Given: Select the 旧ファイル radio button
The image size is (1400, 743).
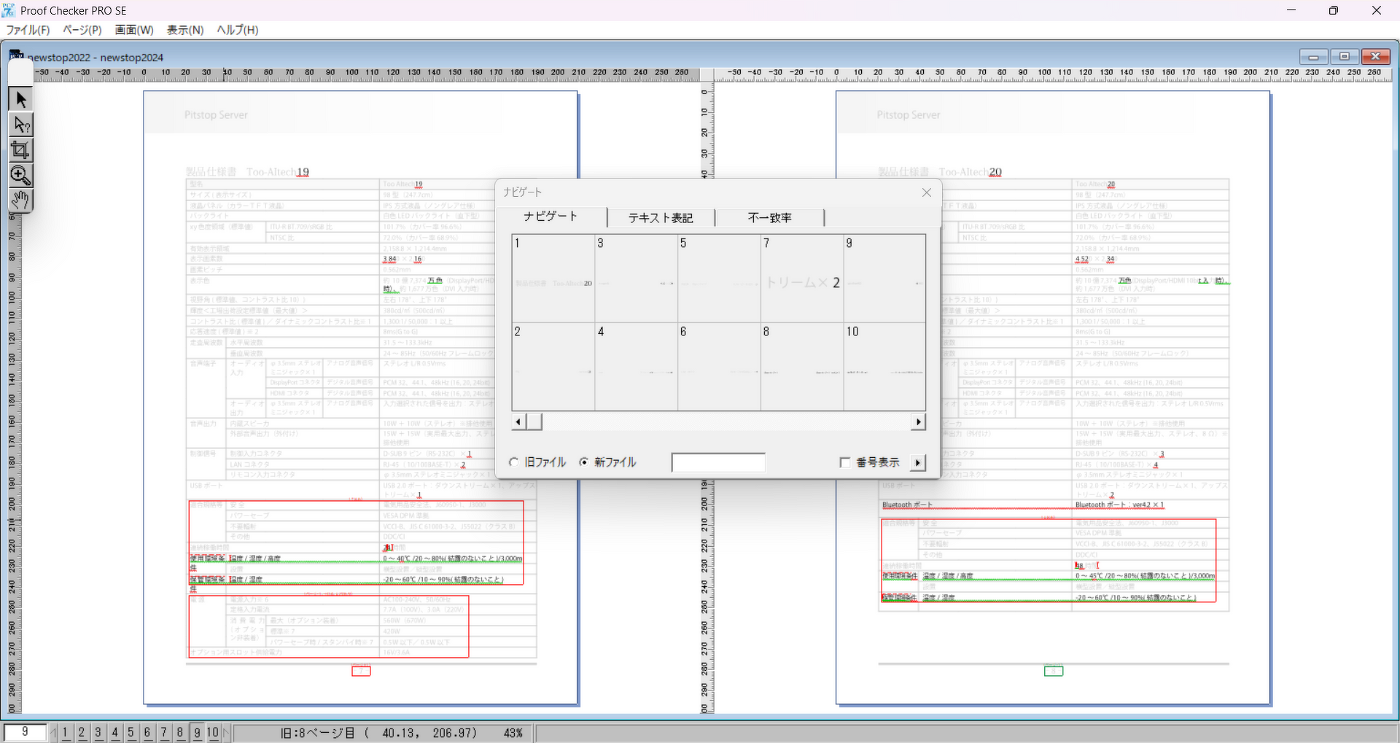Looking at the screenshot, I should 515,462.
